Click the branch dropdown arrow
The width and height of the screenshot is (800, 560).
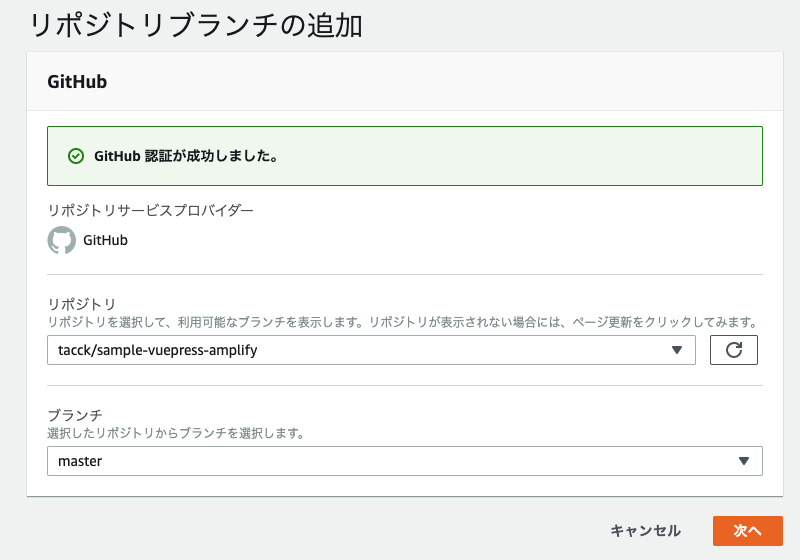tap(744, 461)
